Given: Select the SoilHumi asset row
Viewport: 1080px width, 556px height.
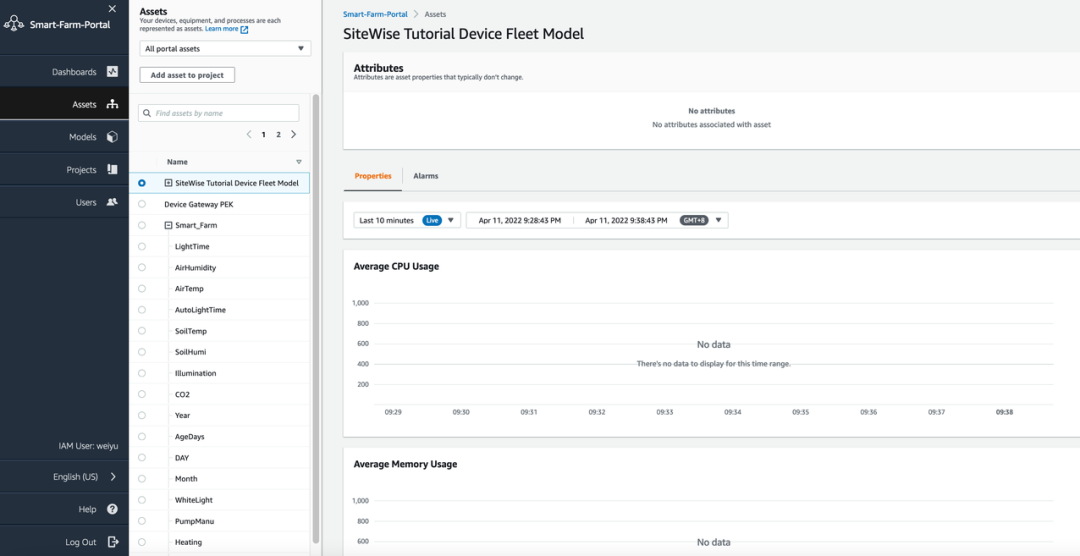Looking at the screenshot, I should click(220, 352).
